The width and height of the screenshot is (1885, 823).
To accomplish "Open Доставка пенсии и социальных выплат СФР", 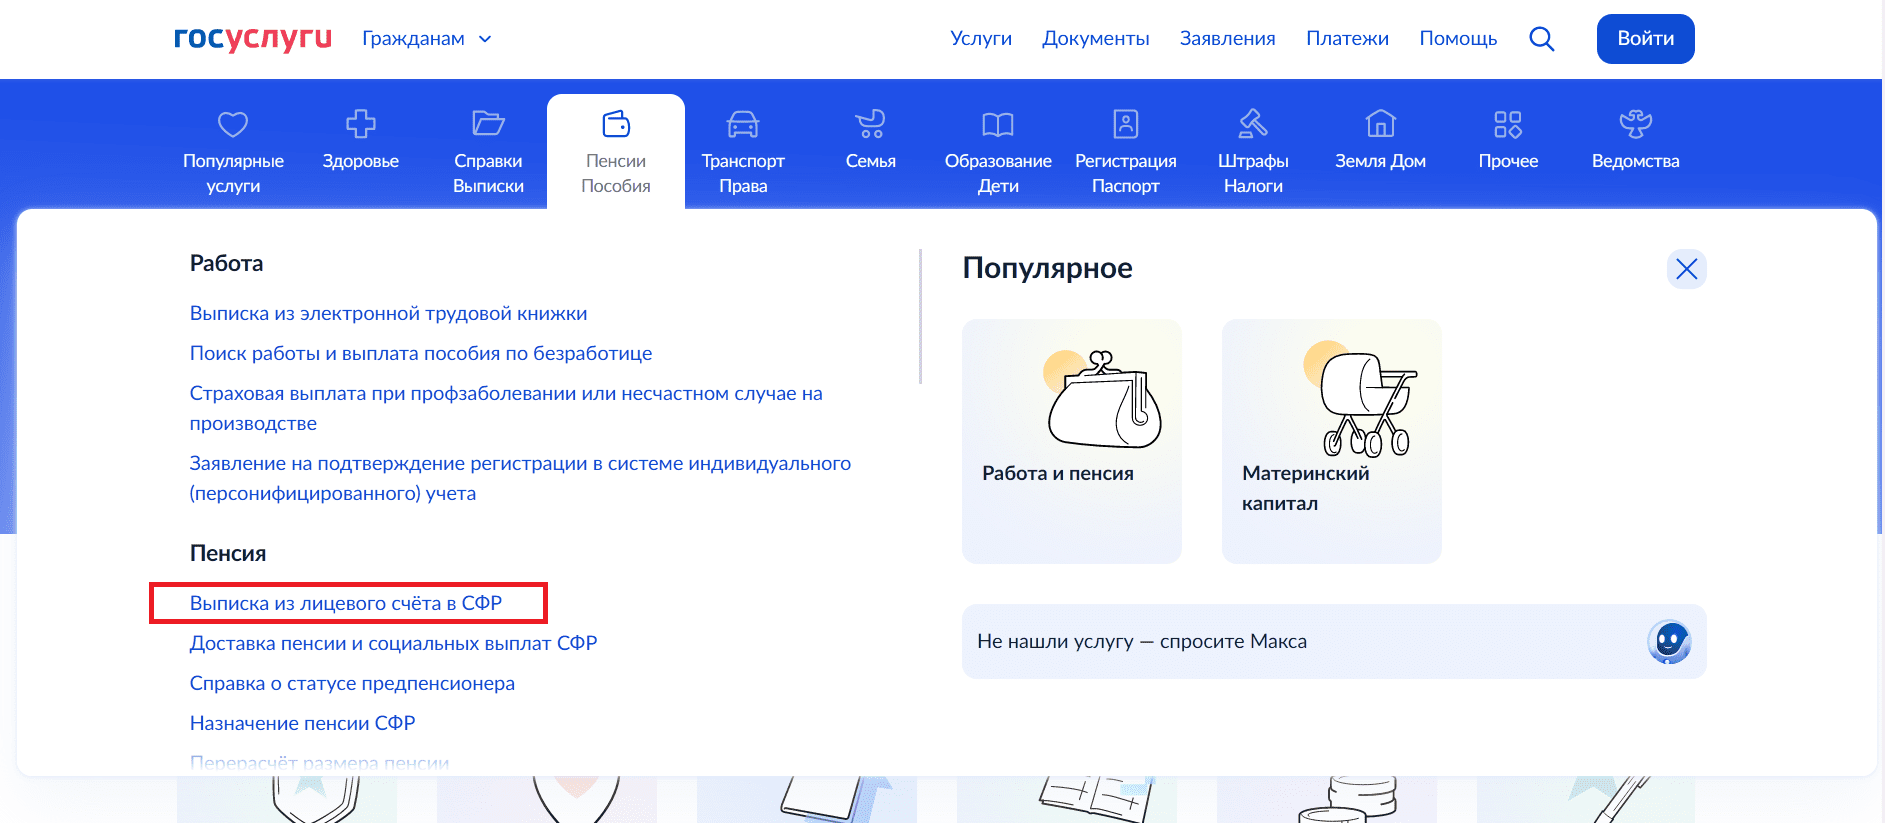I will click(393, 643).
